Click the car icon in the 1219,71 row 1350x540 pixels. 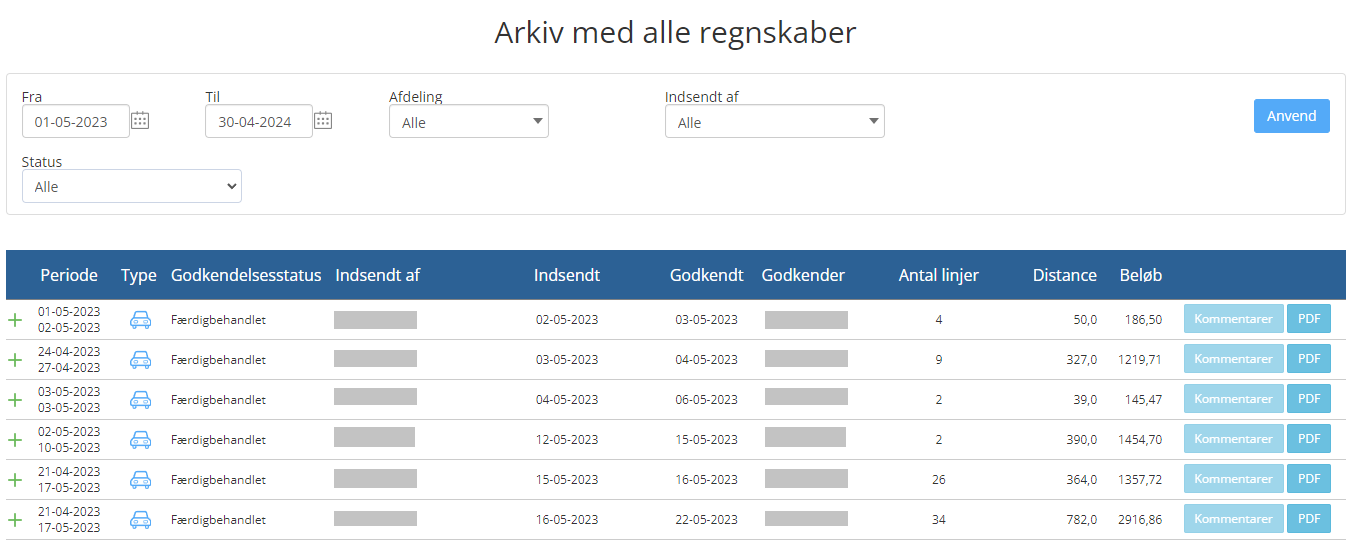click(x=140, y=360)
